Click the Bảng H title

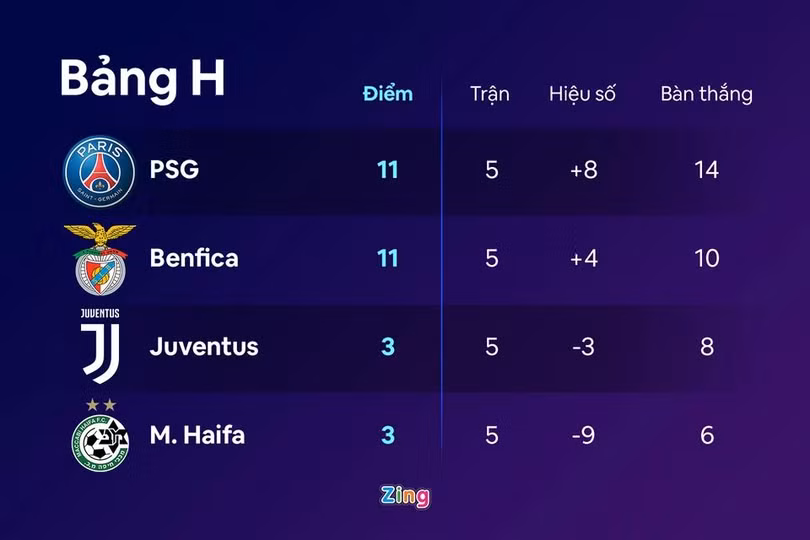click(x=142, y=78)
